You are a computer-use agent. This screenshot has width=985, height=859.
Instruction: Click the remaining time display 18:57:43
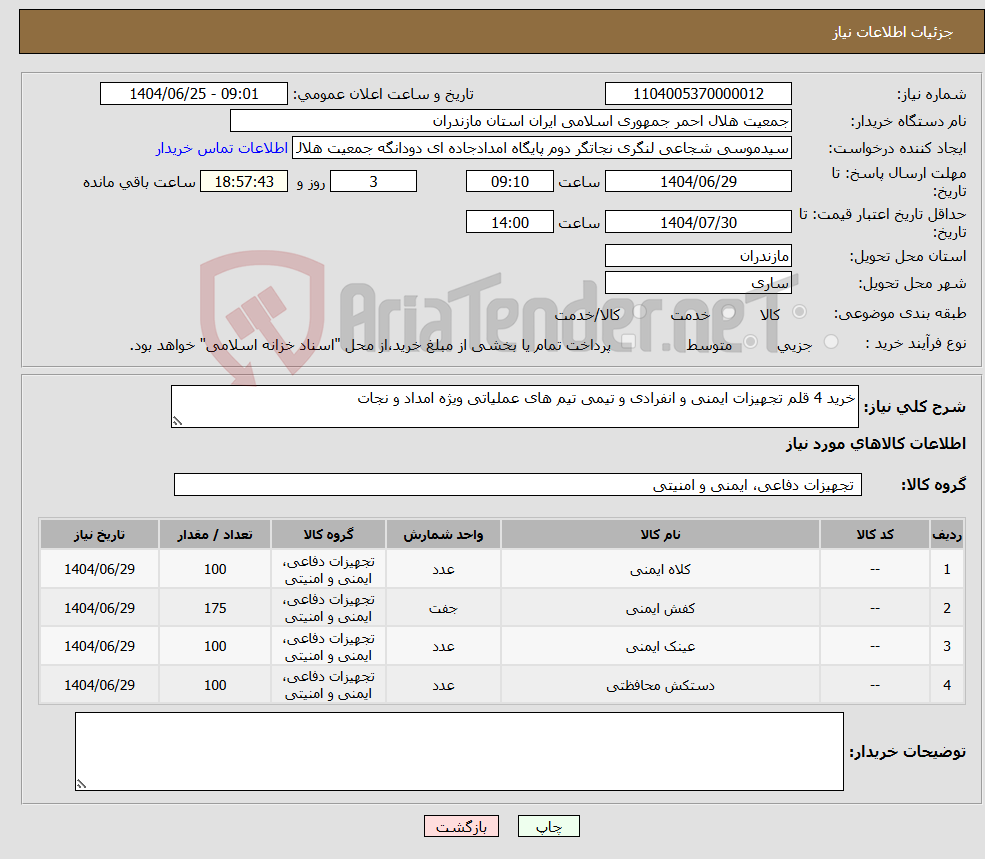click(244, 181)
